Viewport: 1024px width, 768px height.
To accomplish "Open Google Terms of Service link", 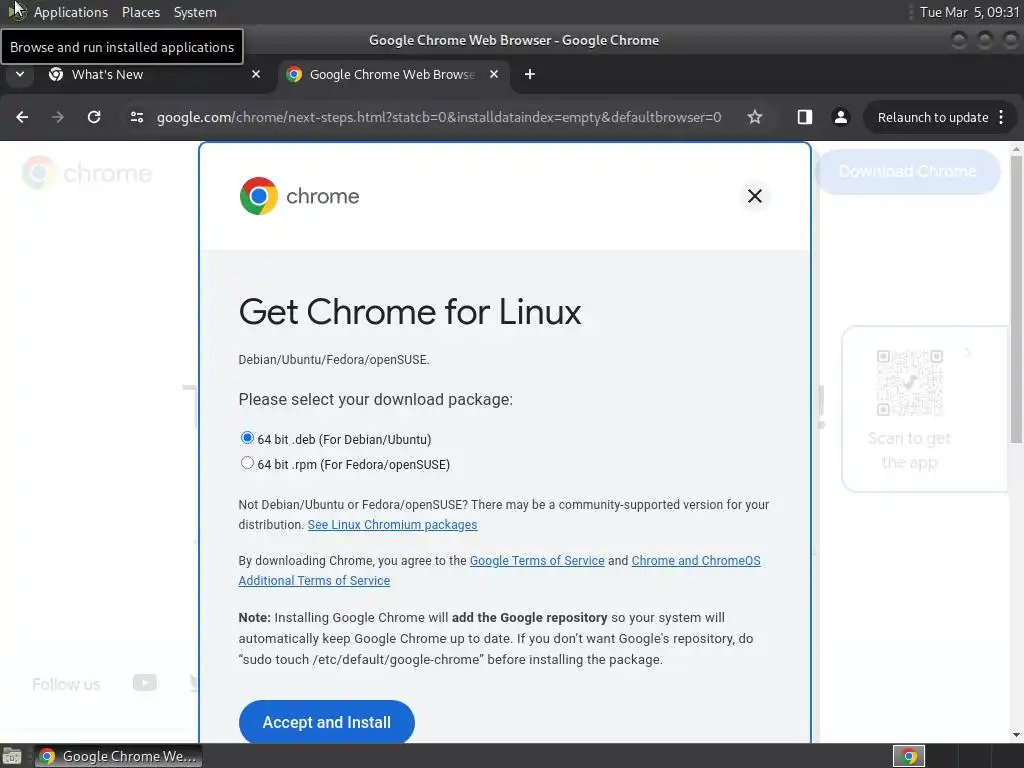I will tap(537, 560).
